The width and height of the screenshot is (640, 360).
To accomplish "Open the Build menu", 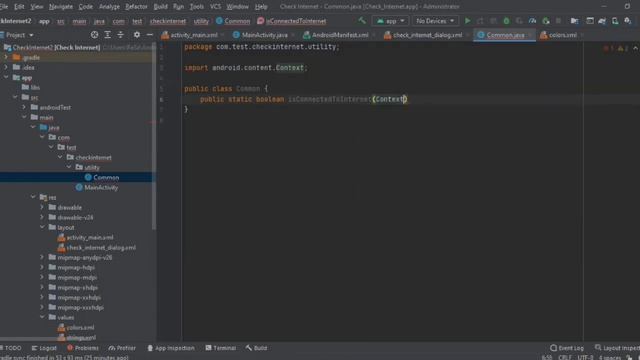I will 160,7.
